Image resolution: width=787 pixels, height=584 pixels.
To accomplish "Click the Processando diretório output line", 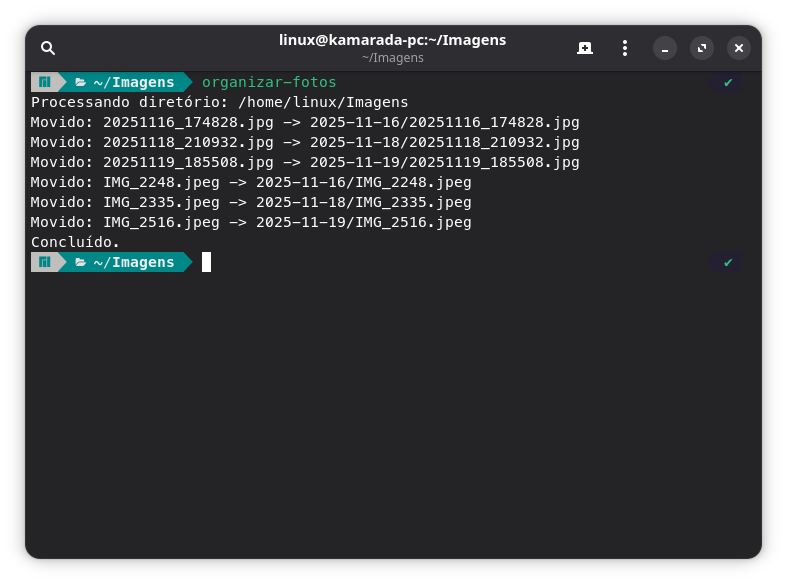I will pos(219,102).
